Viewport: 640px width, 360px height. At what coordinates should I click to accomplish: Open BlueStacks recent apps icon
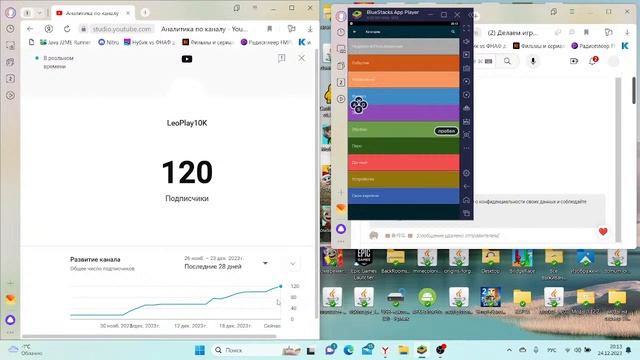coord(467,213)
